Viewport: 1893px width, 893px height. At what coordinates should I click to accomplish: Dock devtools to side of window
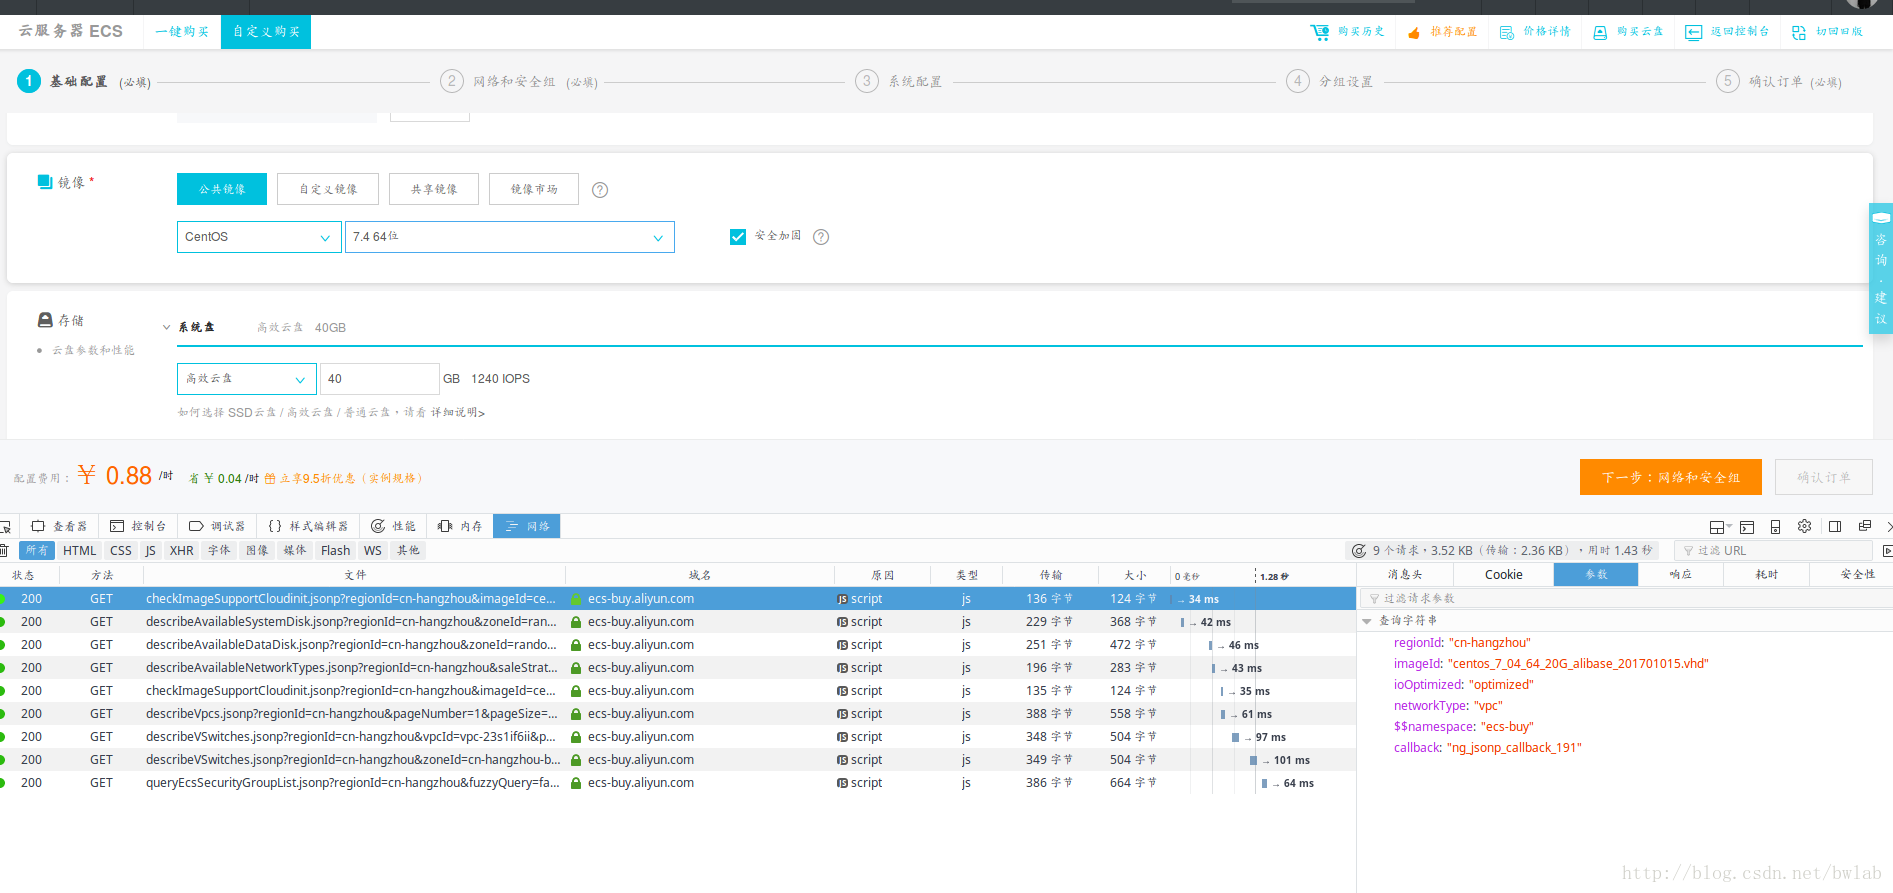(1835, 526)
